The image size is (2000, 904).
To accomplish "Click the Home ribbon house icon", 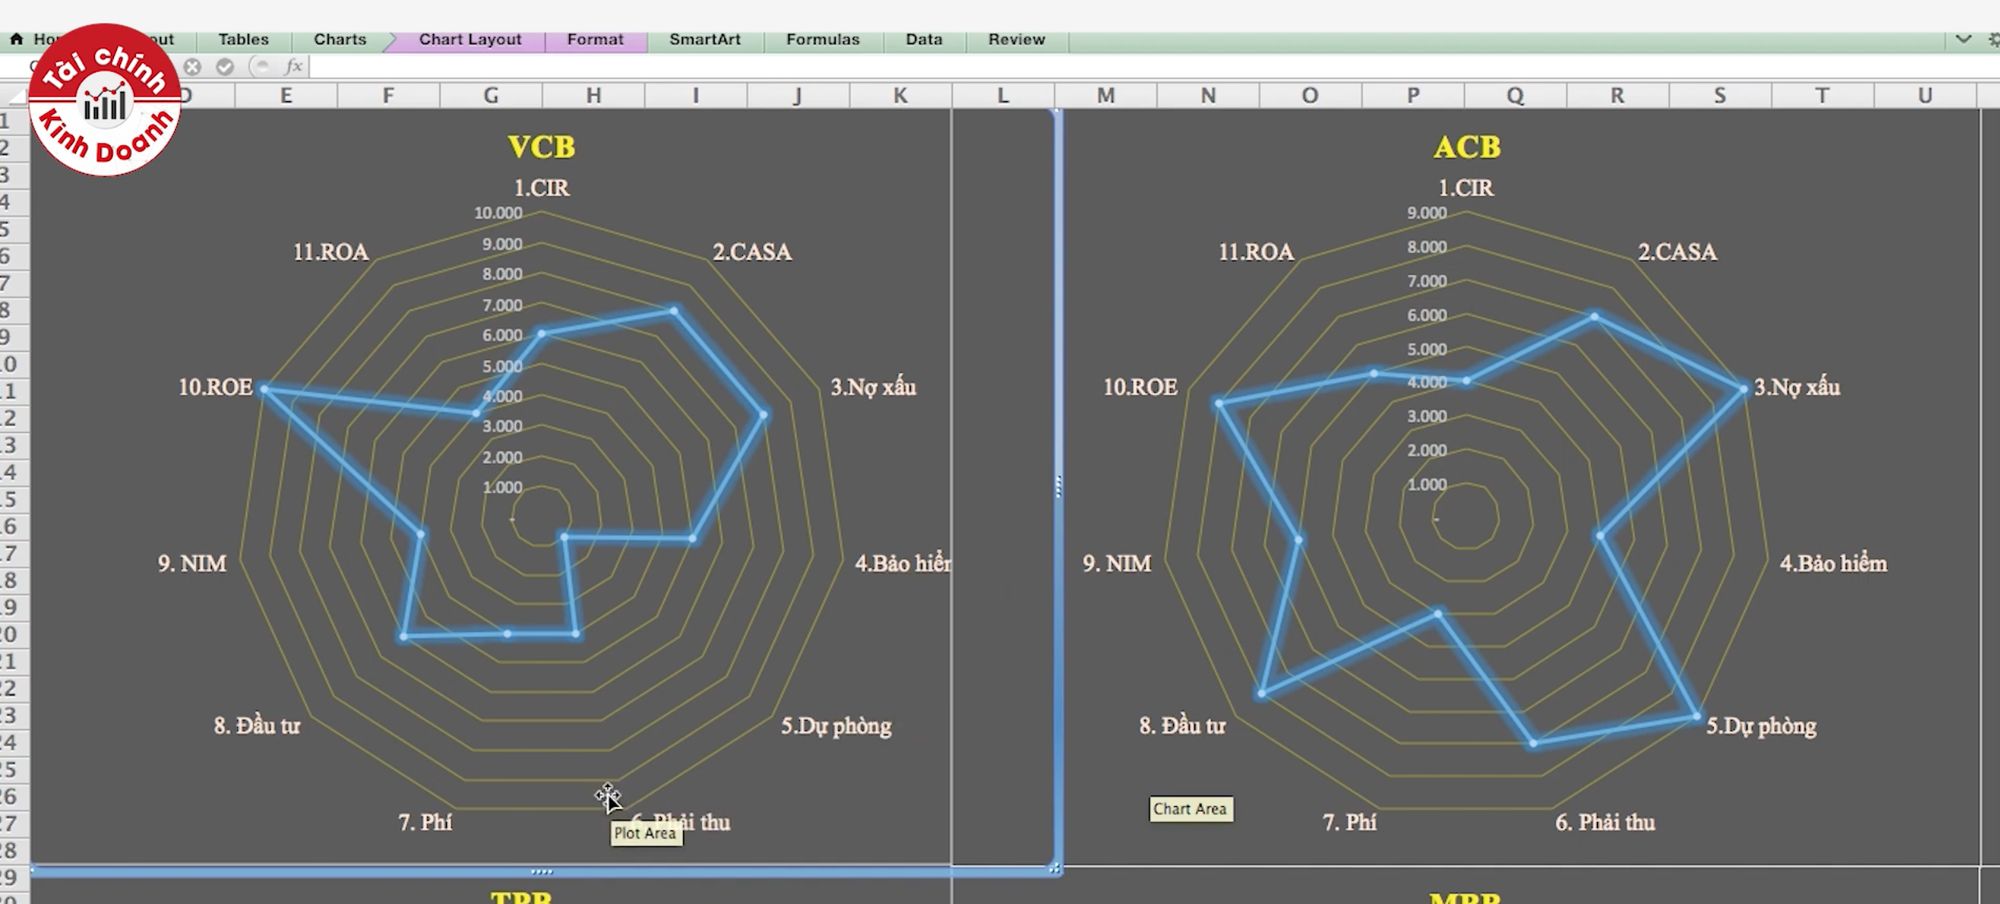I will [16, 39].
